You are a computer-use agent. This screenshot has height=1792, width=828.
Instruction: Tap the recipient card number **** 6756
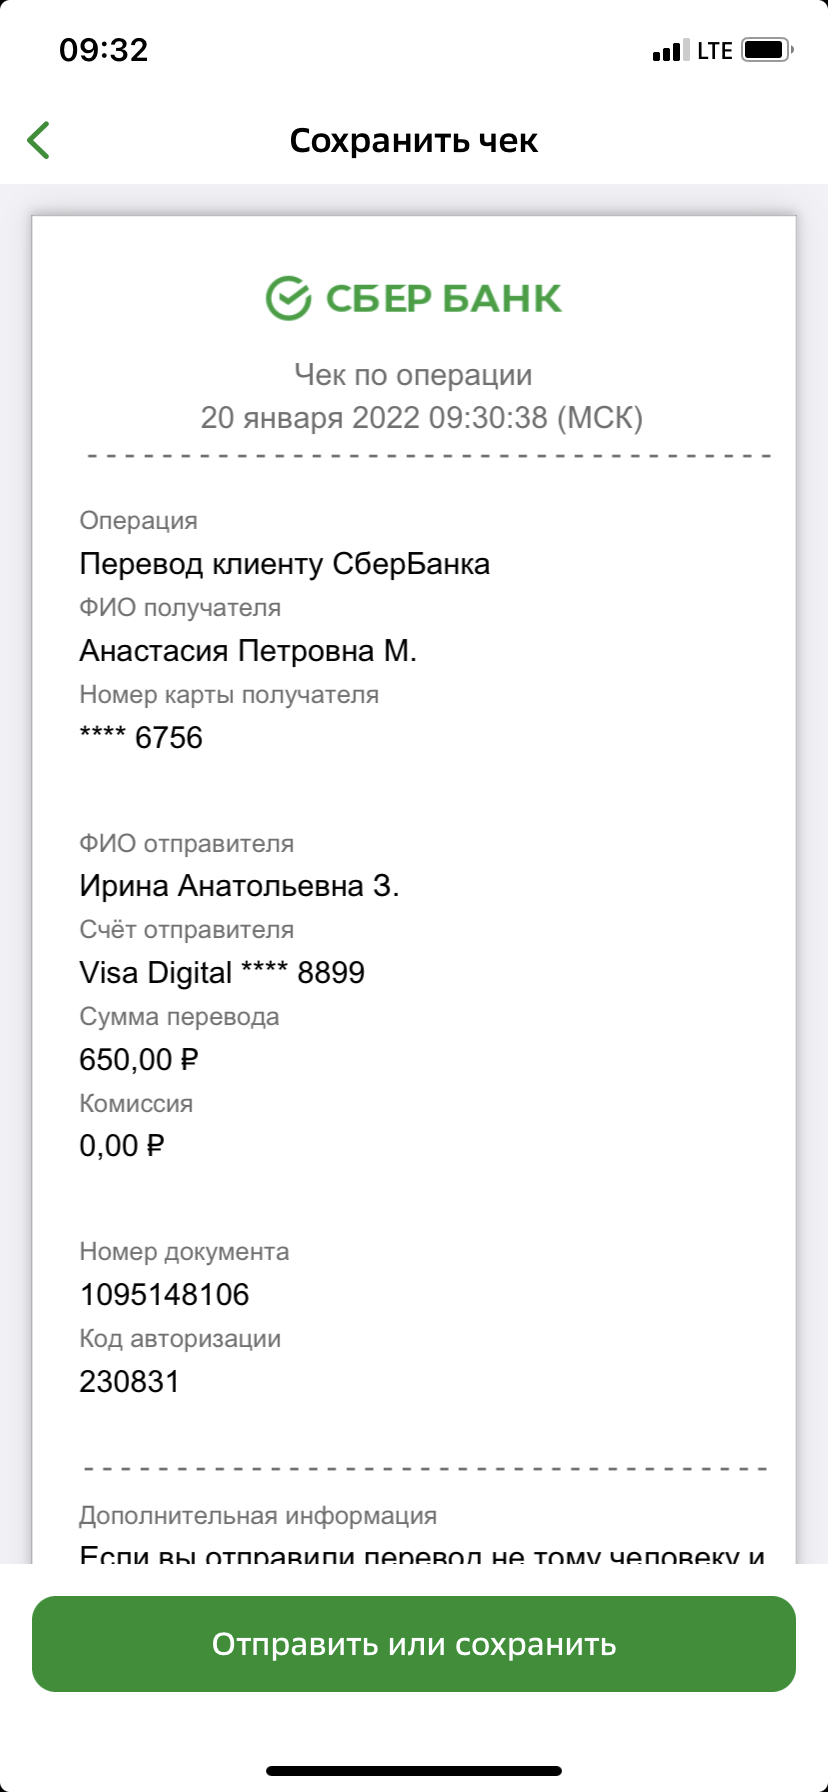(141, 738)
